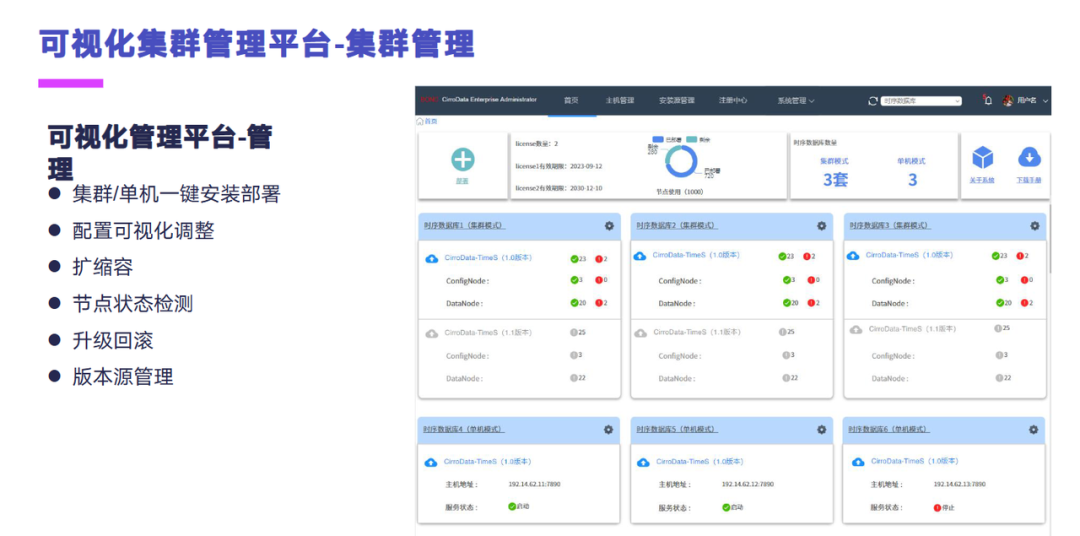This screenshot has width=1080, height=536.
Task: Open 时序数据库2（集群模式） title link
Action: tap(676, 225)
